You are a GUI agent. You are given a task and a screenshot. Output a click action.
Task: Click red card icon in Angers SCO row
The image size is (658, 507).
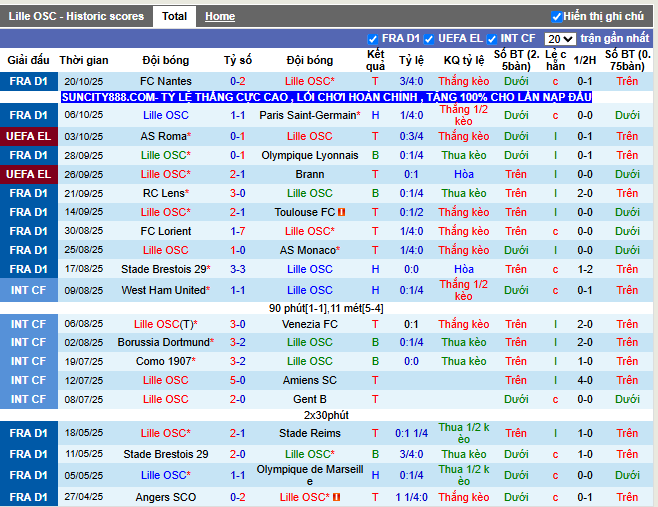(x=336, y=497)
